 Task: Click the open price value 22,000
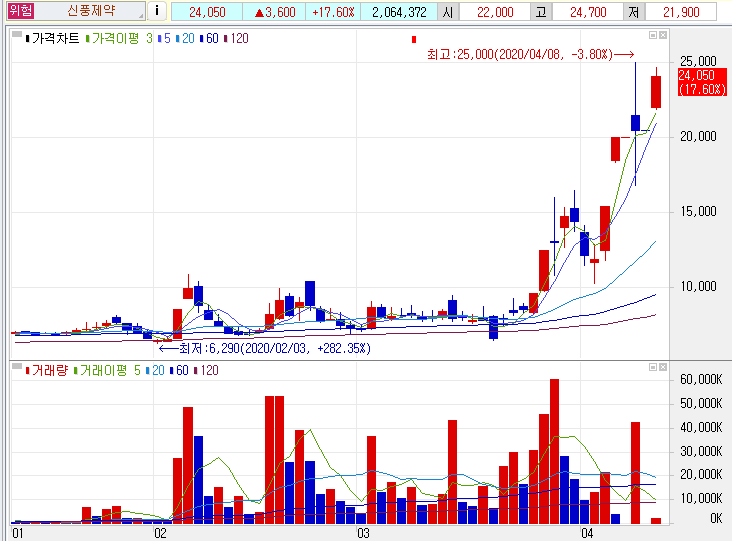495,12
